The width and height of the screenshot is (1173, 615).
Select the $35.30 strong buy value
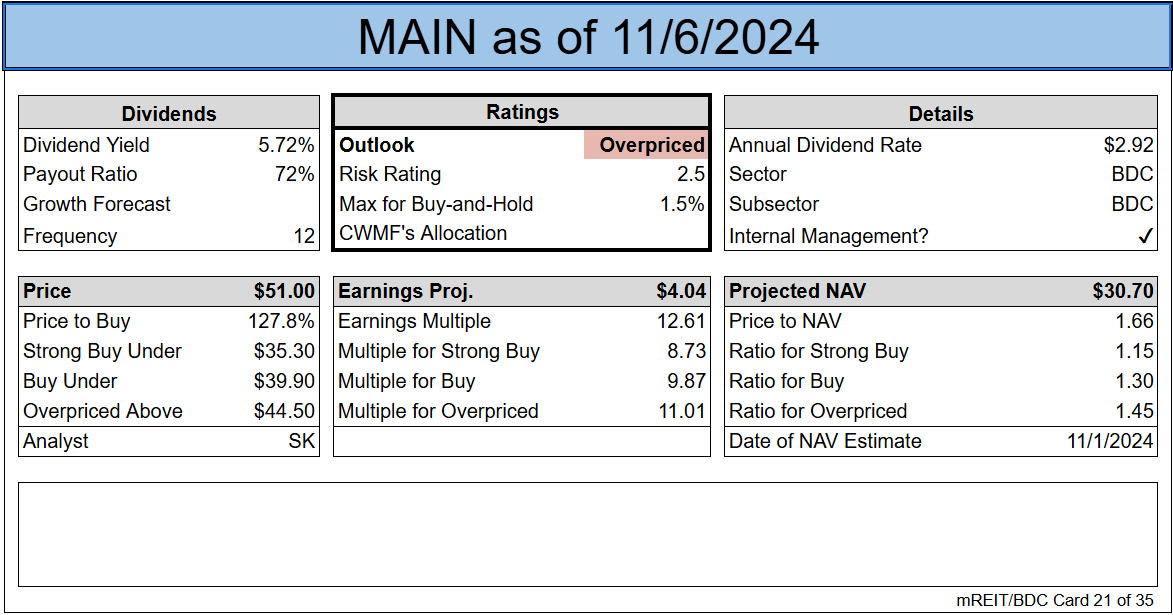284,352
